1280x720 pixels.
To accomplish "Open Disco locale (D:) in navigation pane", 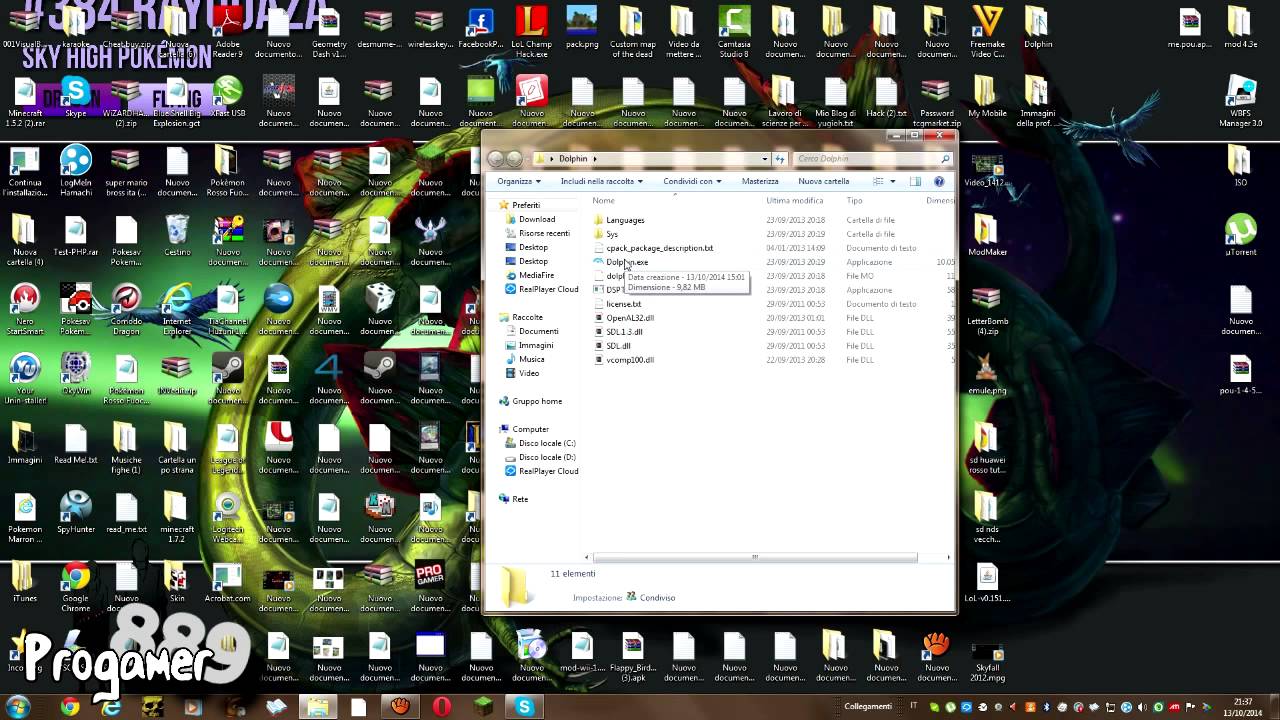I will point(547,457).
